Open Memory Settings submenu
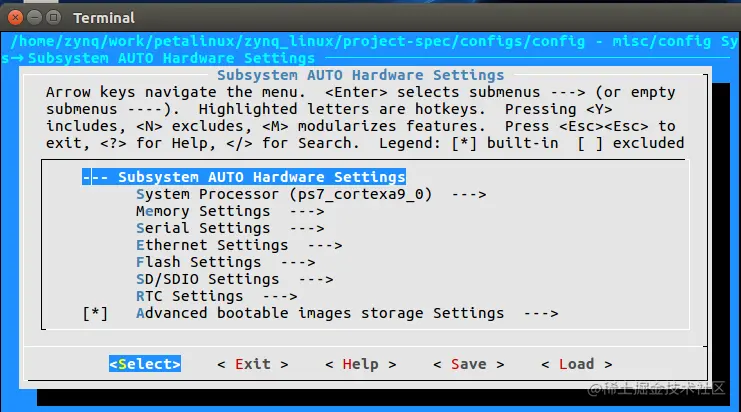This screenshot has height=412, width=741. 230,211
